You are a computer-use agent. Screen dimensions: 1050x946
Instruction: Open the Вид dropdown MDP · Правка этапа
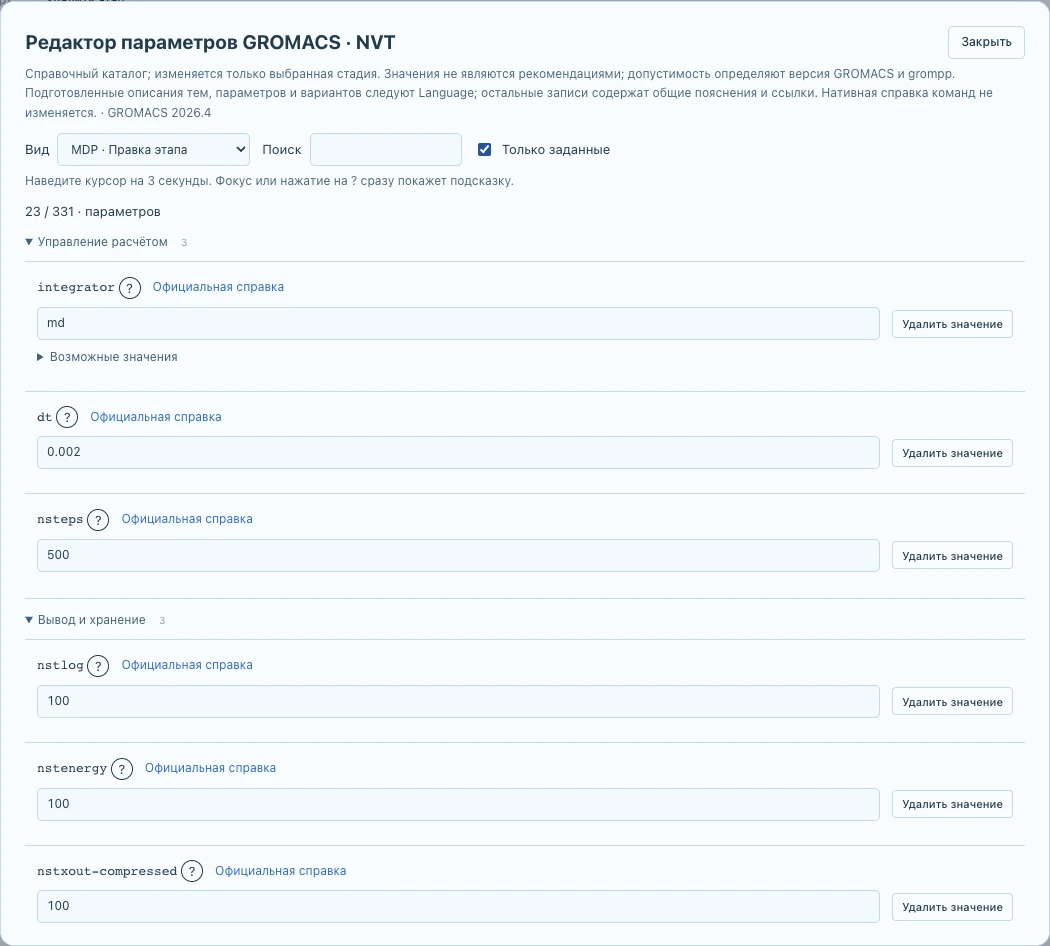coord(153,149)
